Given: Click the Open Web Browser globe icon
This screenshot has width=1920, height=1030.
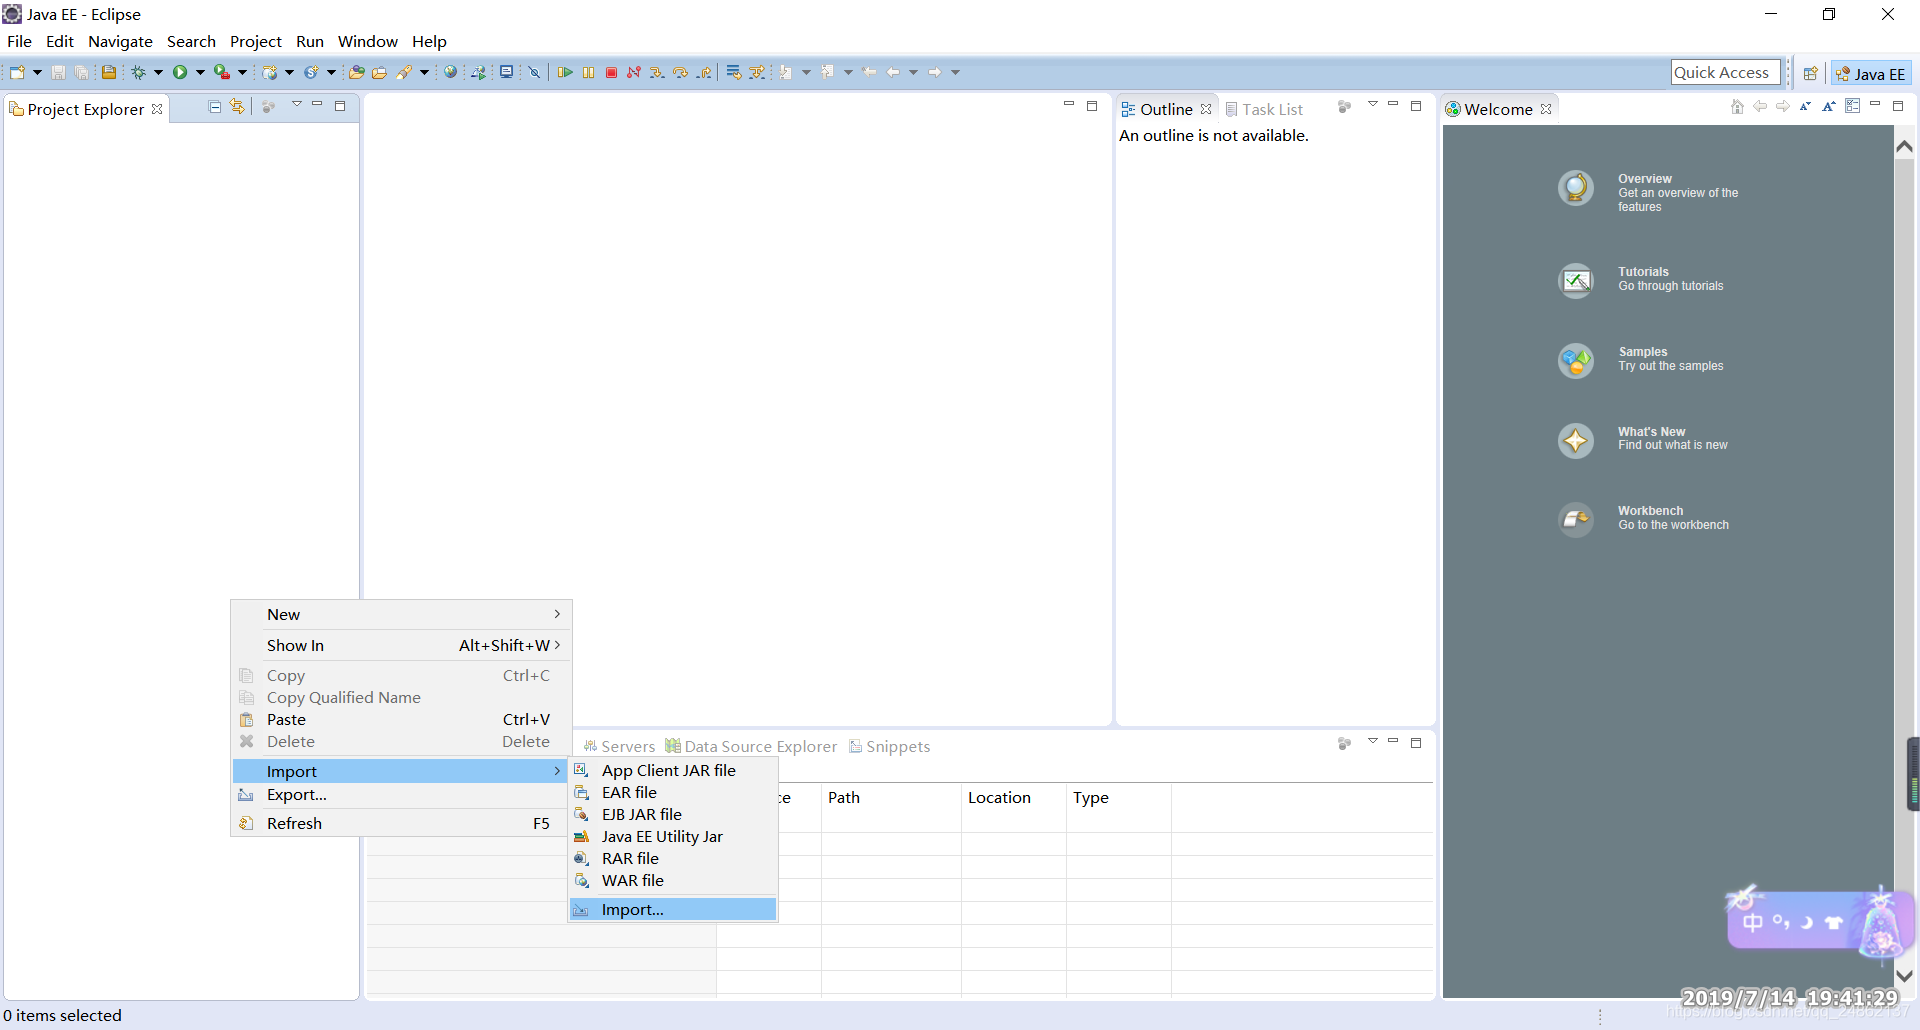Looking at the screenshot, I should (450, 72).
